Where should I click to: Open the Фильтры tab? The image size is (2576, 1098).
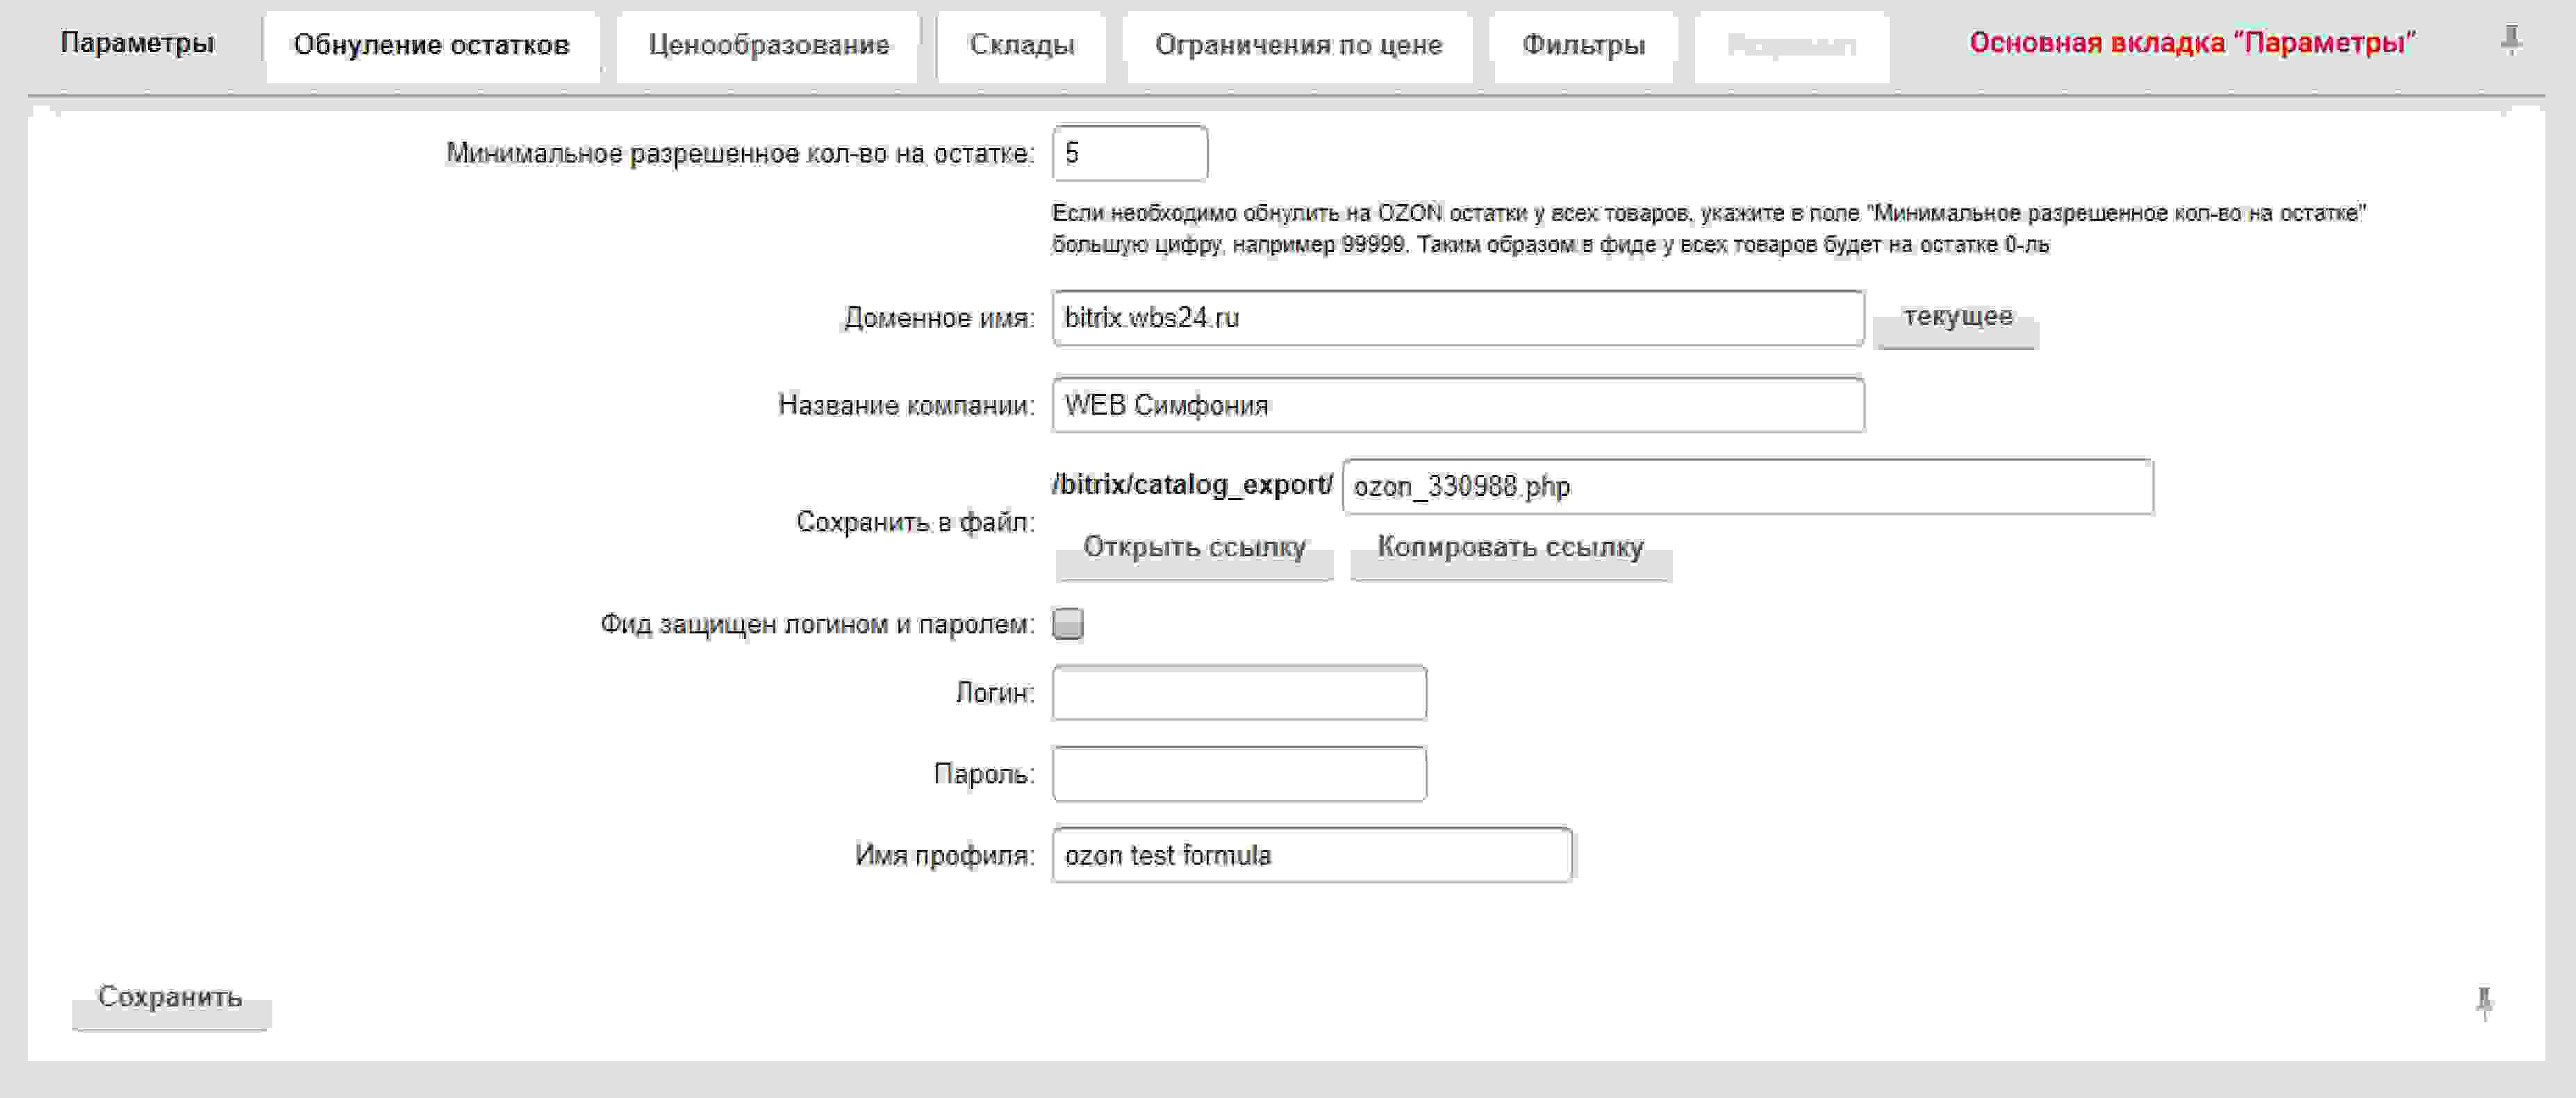click(x=1583, y=45)
